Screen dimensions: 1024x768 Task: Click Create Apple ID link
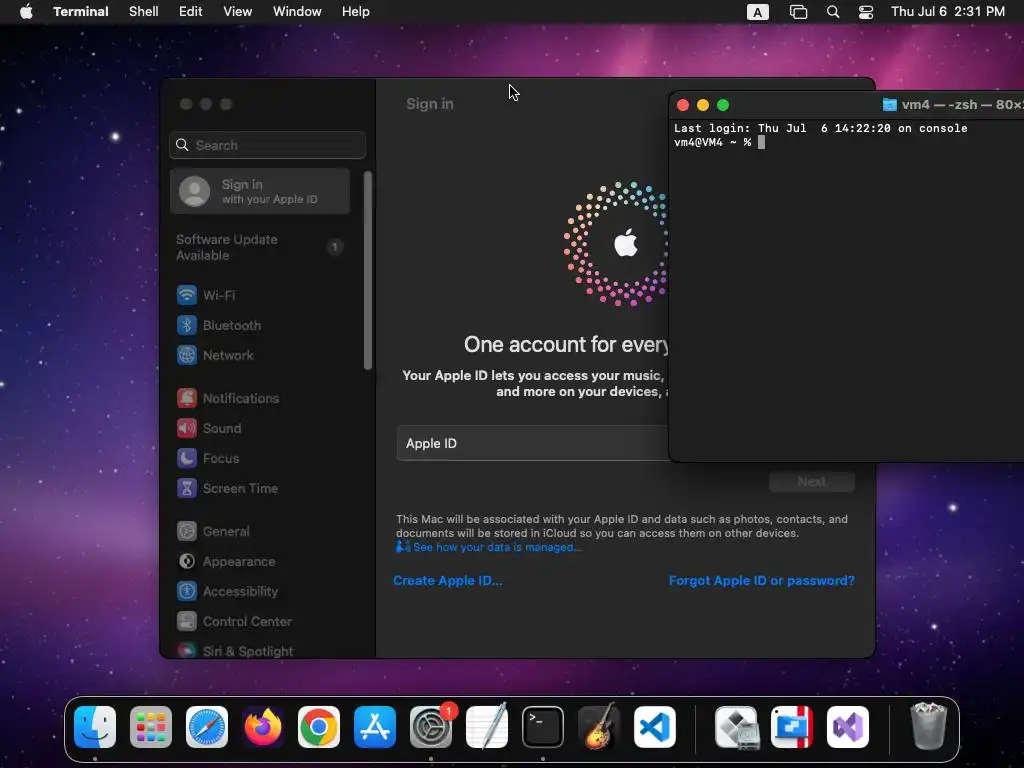[x=448, y=581]
